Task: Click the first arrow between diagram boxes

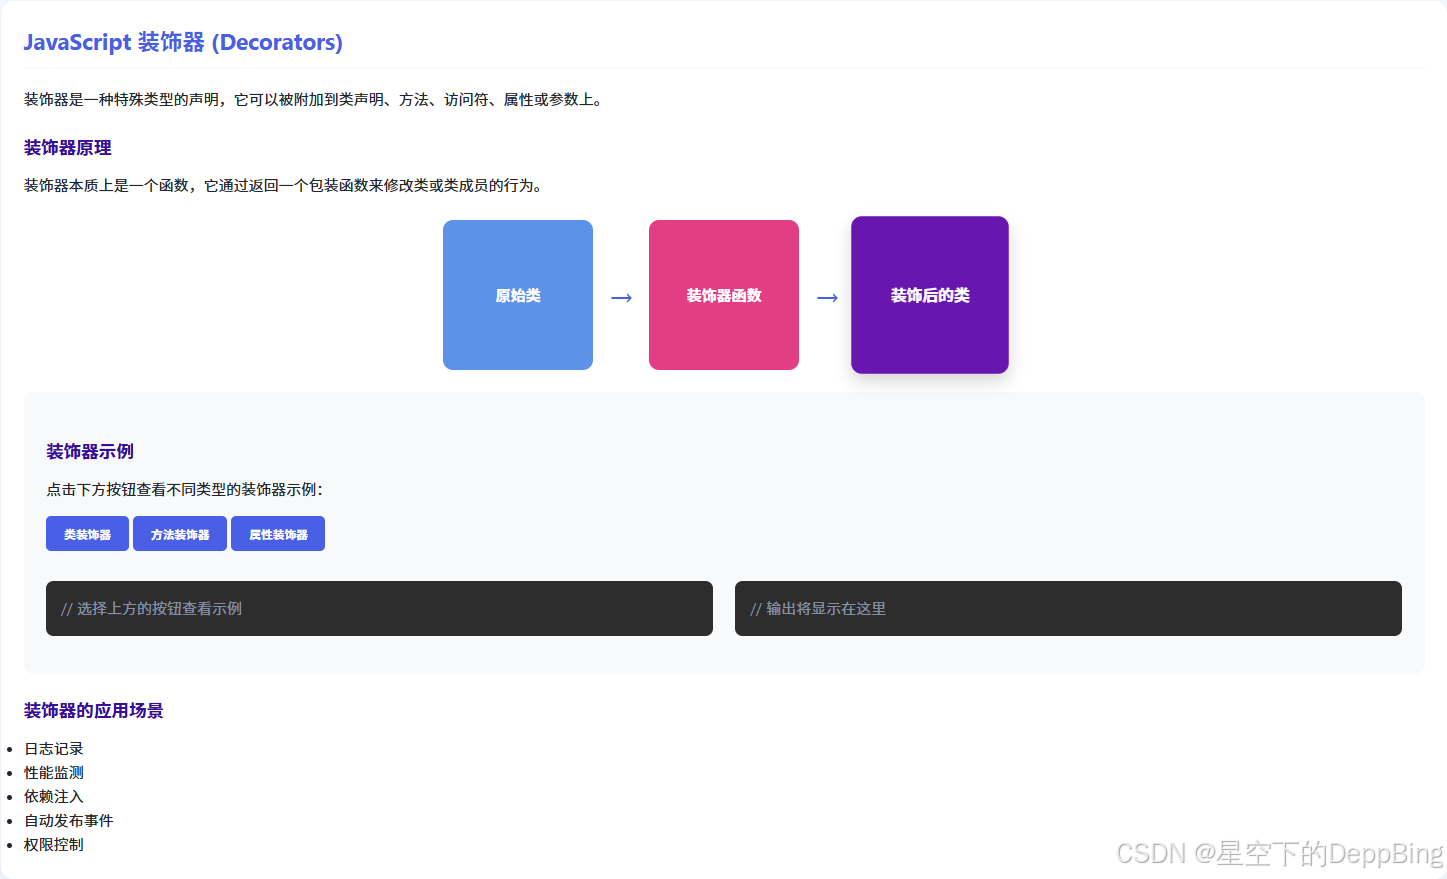Action: coord(621,296)
